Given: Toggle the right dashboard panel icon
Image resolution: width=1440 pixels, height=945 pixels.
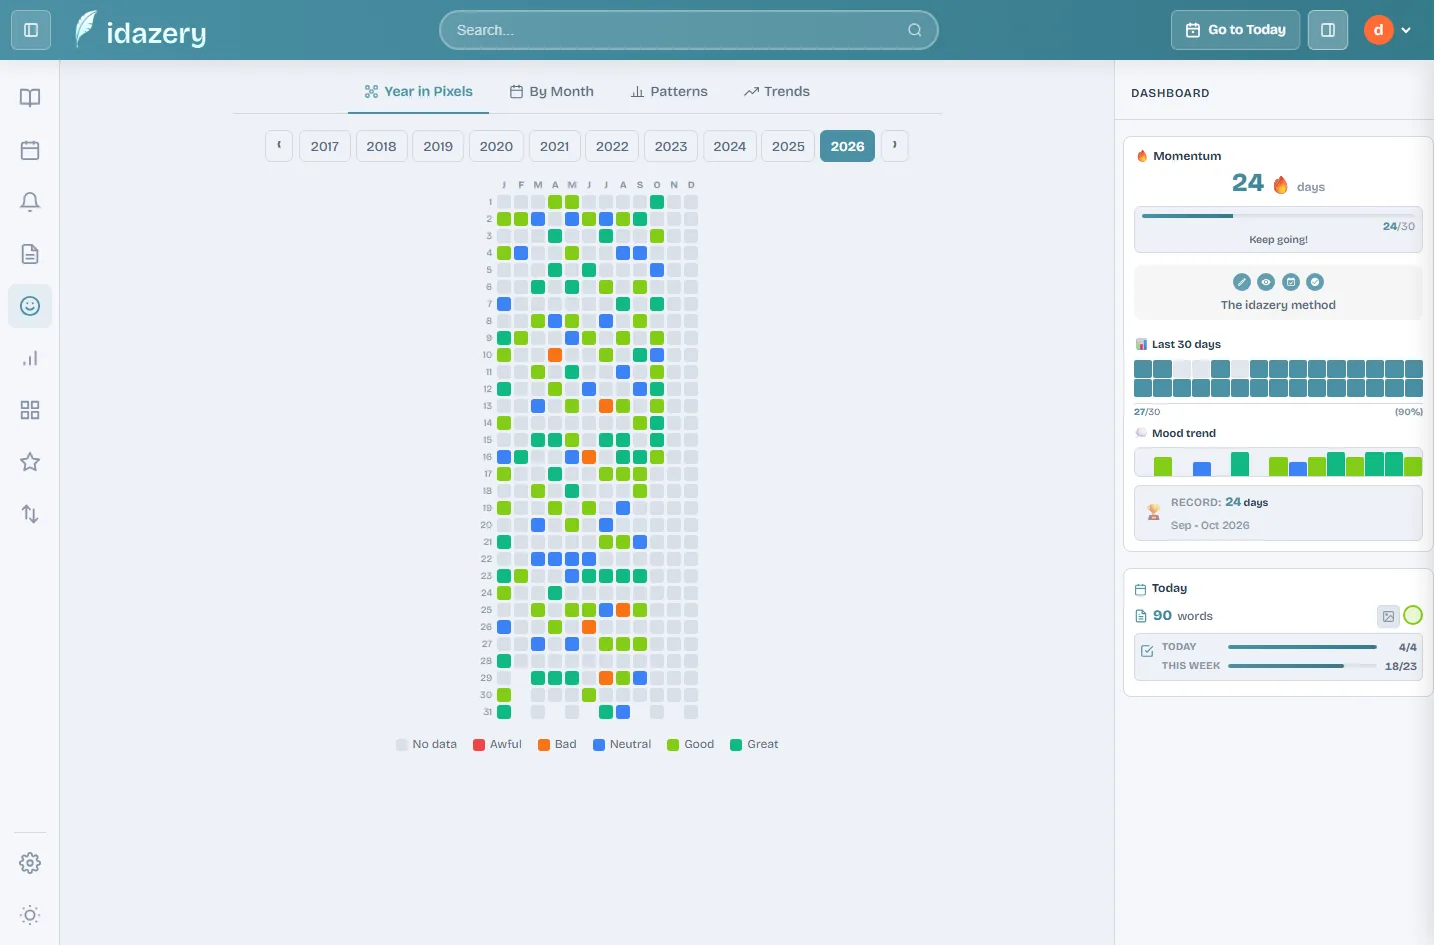Looking at the screenshot, I should point(1328,30).
